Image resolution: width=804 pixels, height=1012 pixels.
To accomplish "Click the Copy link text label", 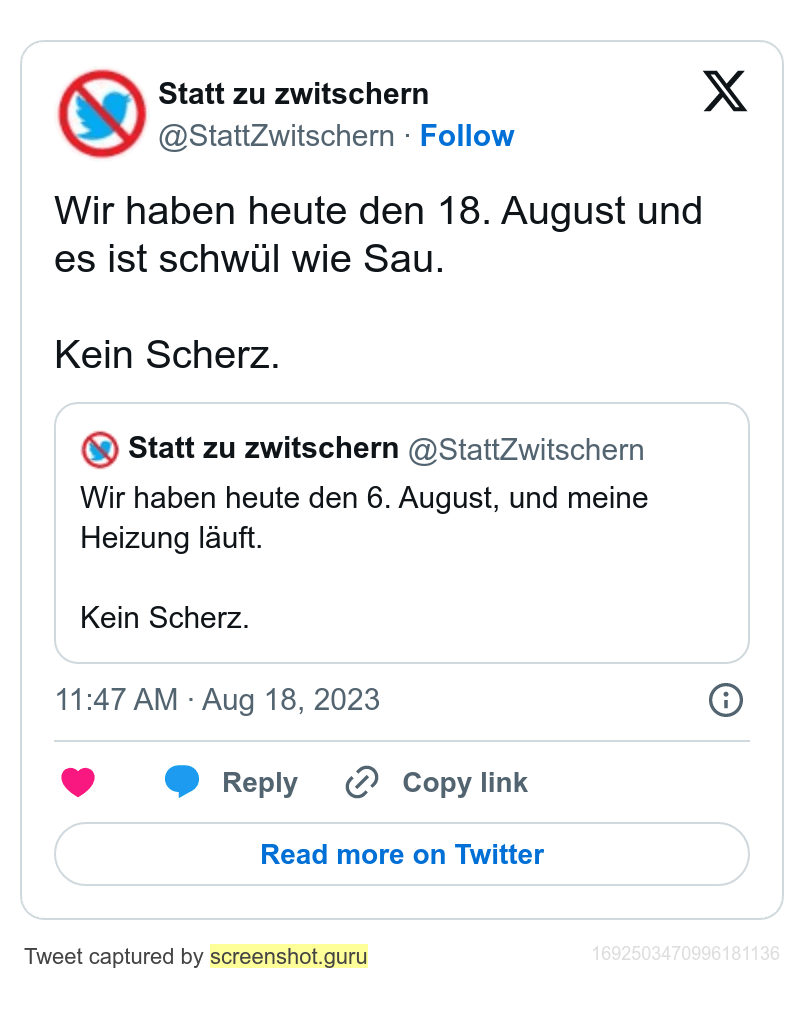I will pyautogui.click(x=465, y=782).
